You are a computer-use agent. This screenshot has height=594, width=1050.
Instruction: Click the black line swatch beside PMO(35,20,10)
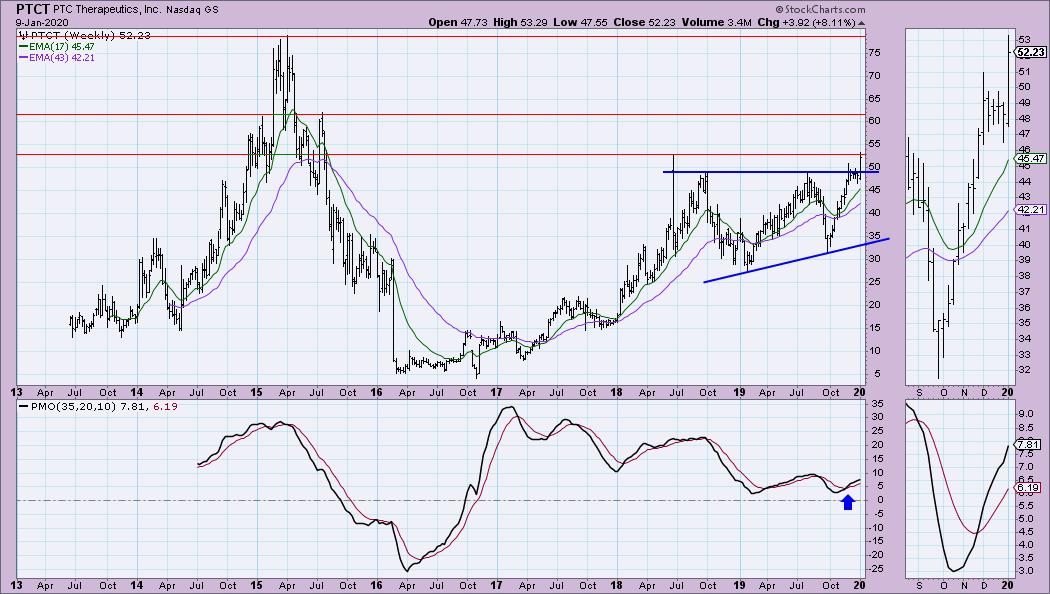point(23,406)
